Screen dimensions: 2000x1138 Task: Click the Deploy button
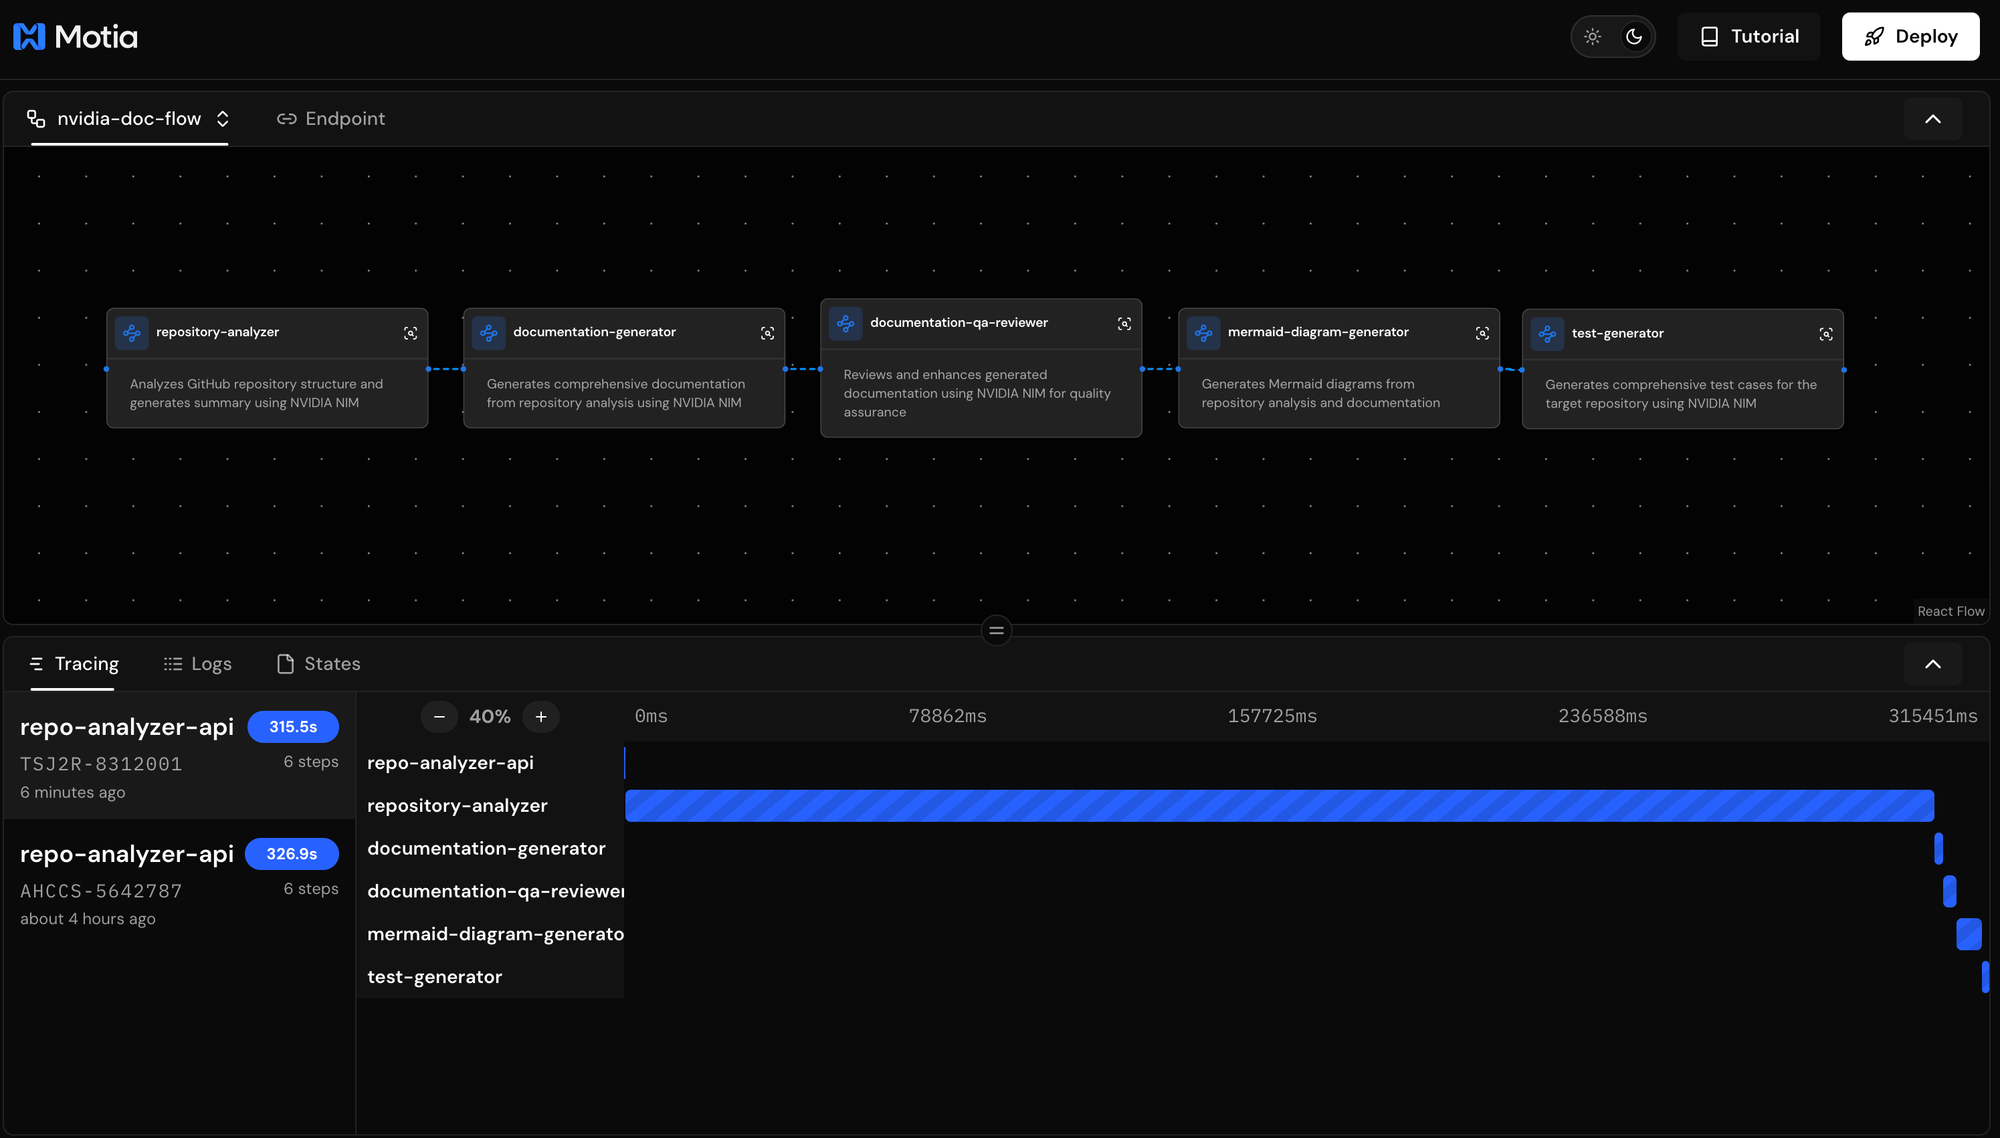[x=1910, y=37]
